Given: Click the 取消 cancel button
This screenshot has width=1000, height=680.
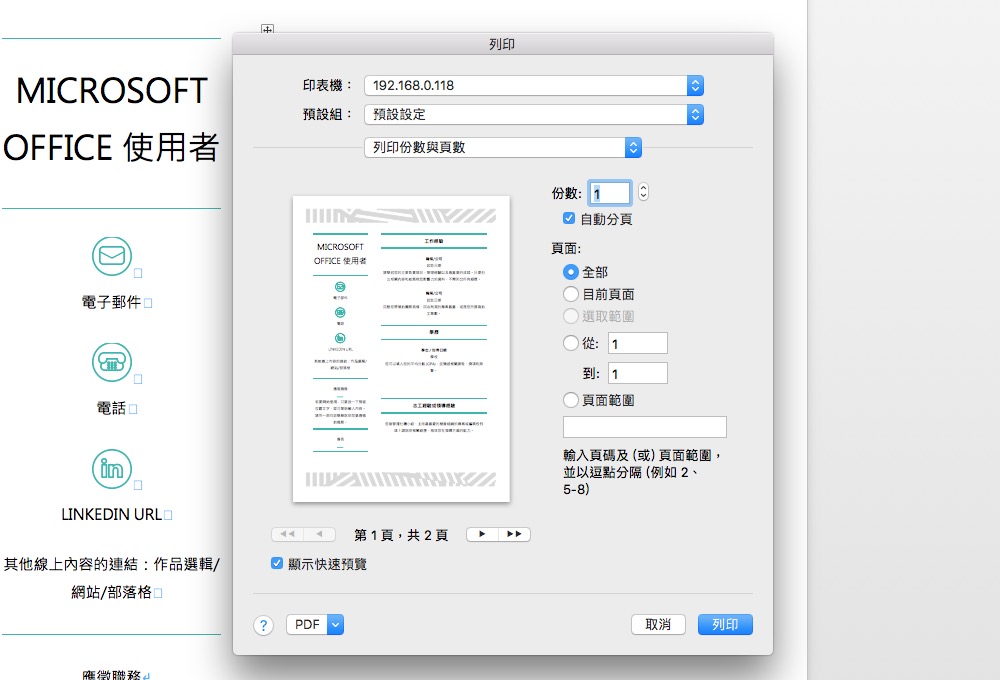Looking at the screenshot, I should point(658,625).
